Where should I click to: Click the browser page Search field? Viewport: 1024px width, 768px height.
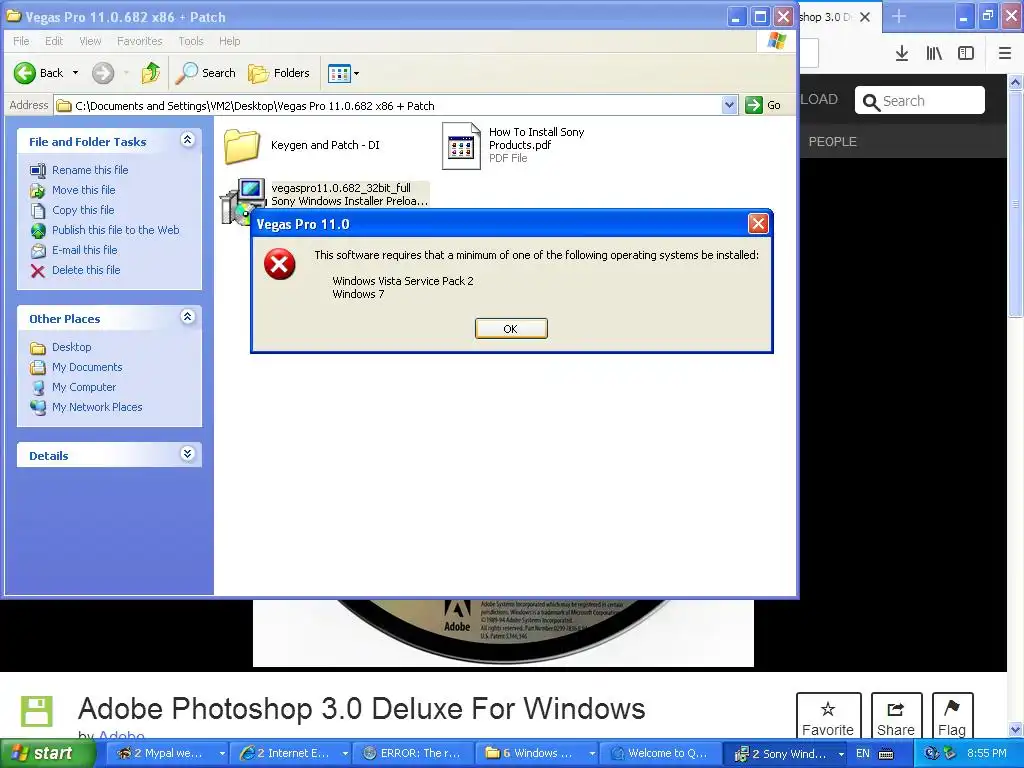pyautogui.click(x=920, y=101)
